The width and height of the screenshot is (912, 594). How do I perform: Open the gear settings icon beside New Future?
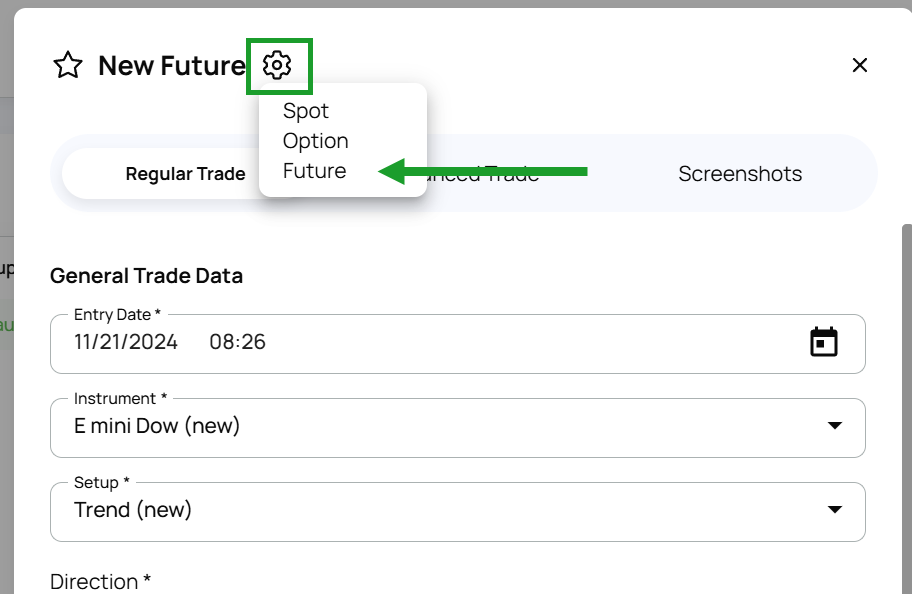[x=277, y=65]
